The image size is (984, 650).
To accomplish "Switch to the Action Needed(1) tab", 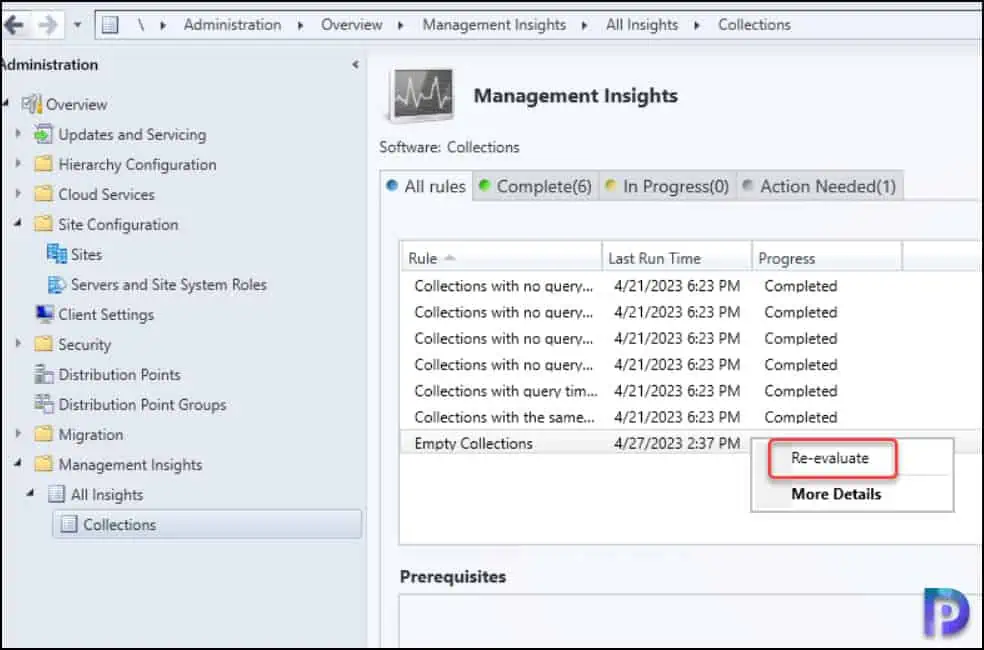I will point(820,186).
